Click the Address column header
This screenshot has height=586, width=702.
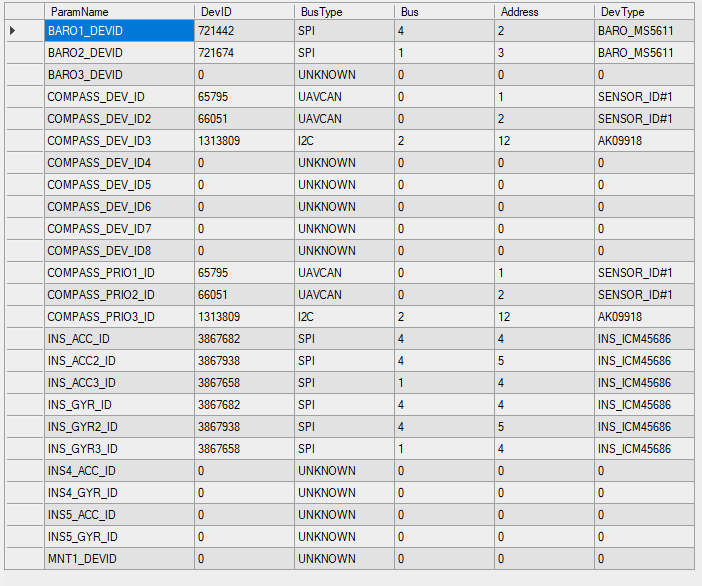544,12
